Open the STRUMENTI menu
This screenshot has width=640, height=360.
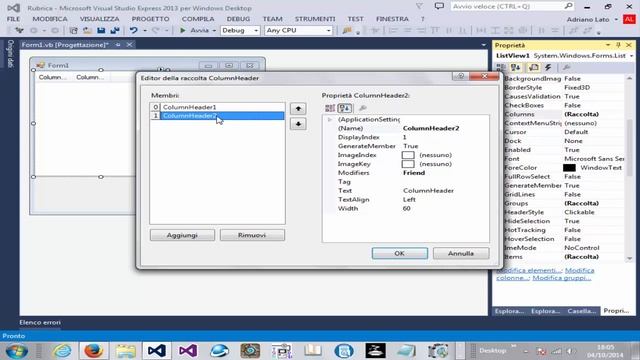coord(315,19)
